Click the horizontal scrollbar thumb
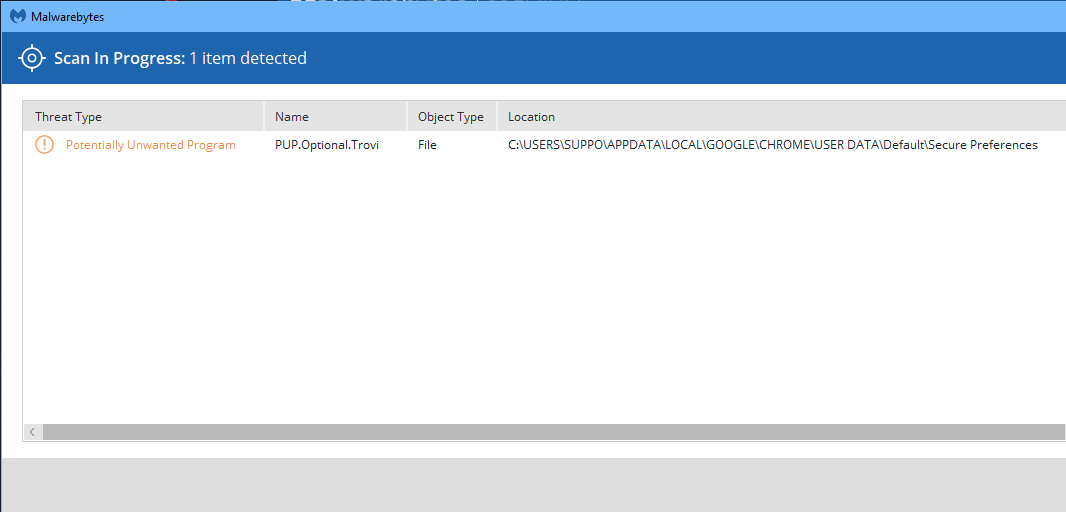 coord(552,432)
